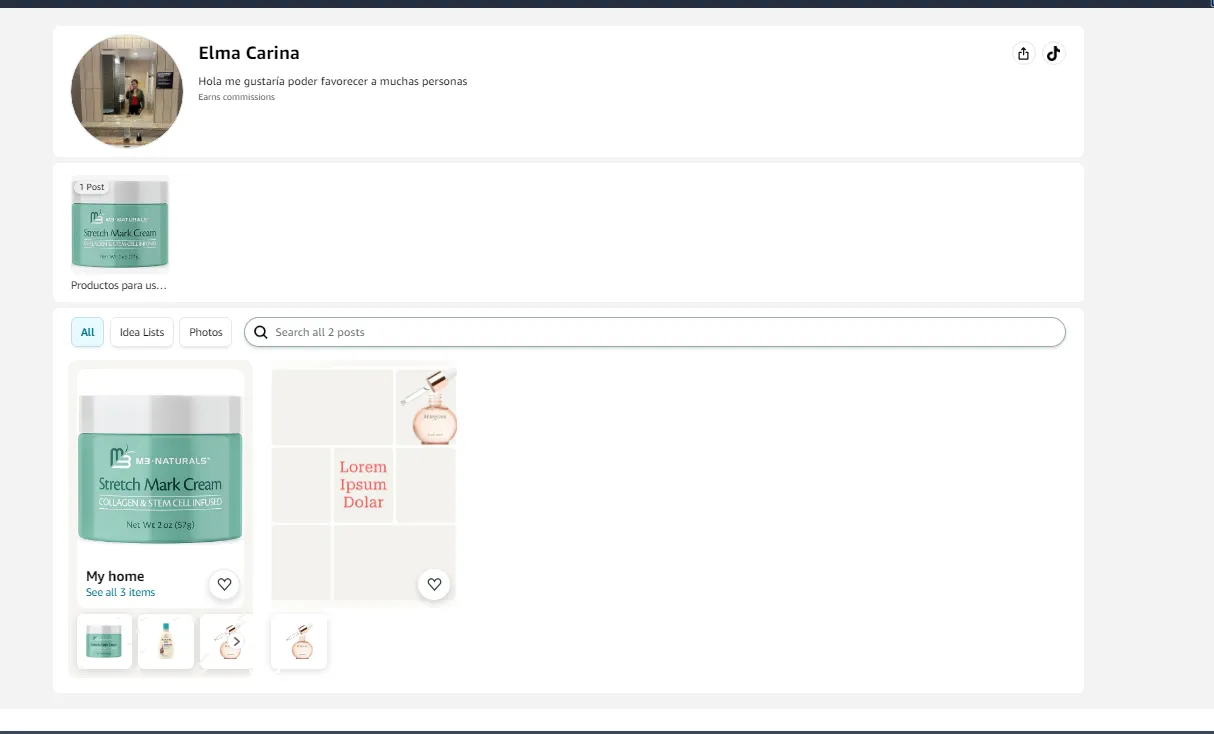Focus the Search all 2 posts field
The width and height of the screenshot is (1214, 734).
[655, 332]
